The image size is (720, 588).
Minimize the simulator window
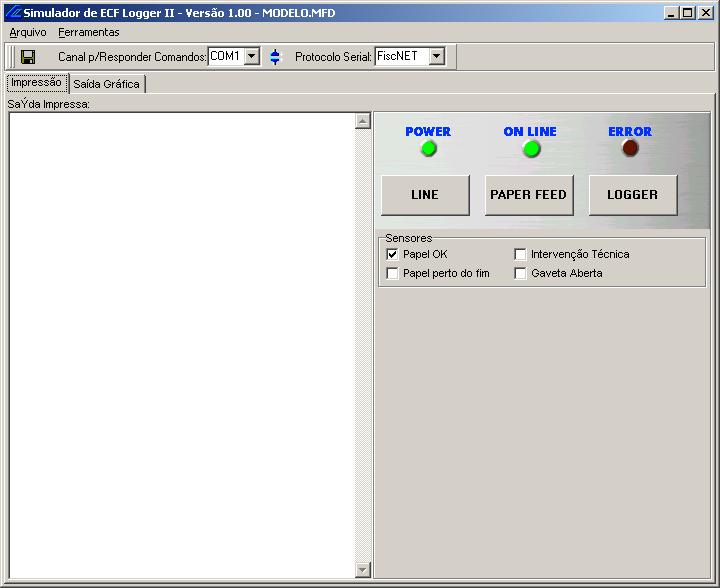click(x=671, y=13)
